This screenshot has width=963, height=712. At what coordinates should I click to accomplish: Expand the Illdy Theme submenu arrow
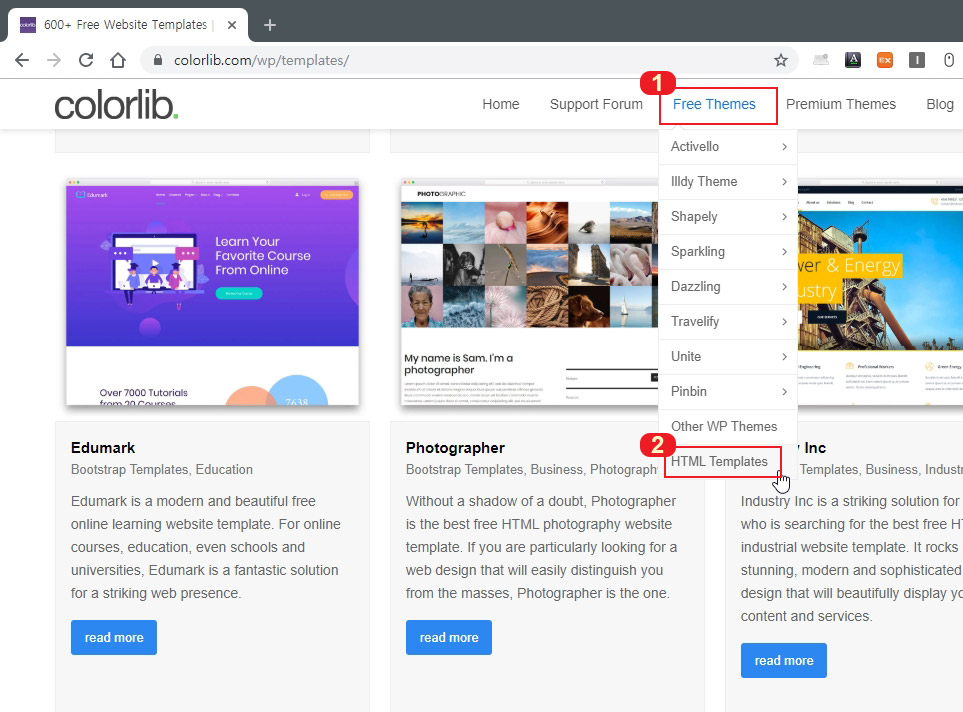point(784,181)
